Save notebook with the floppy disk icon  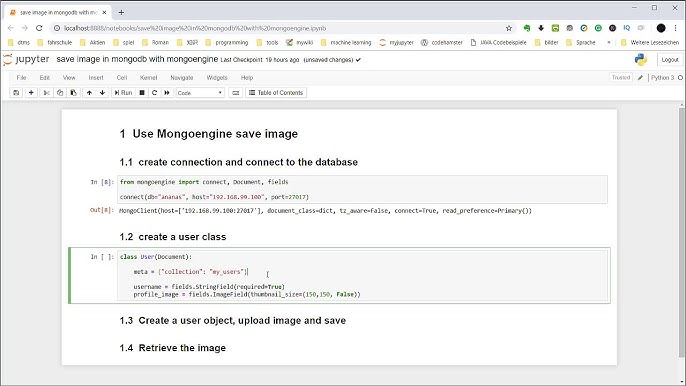[16, 93]
